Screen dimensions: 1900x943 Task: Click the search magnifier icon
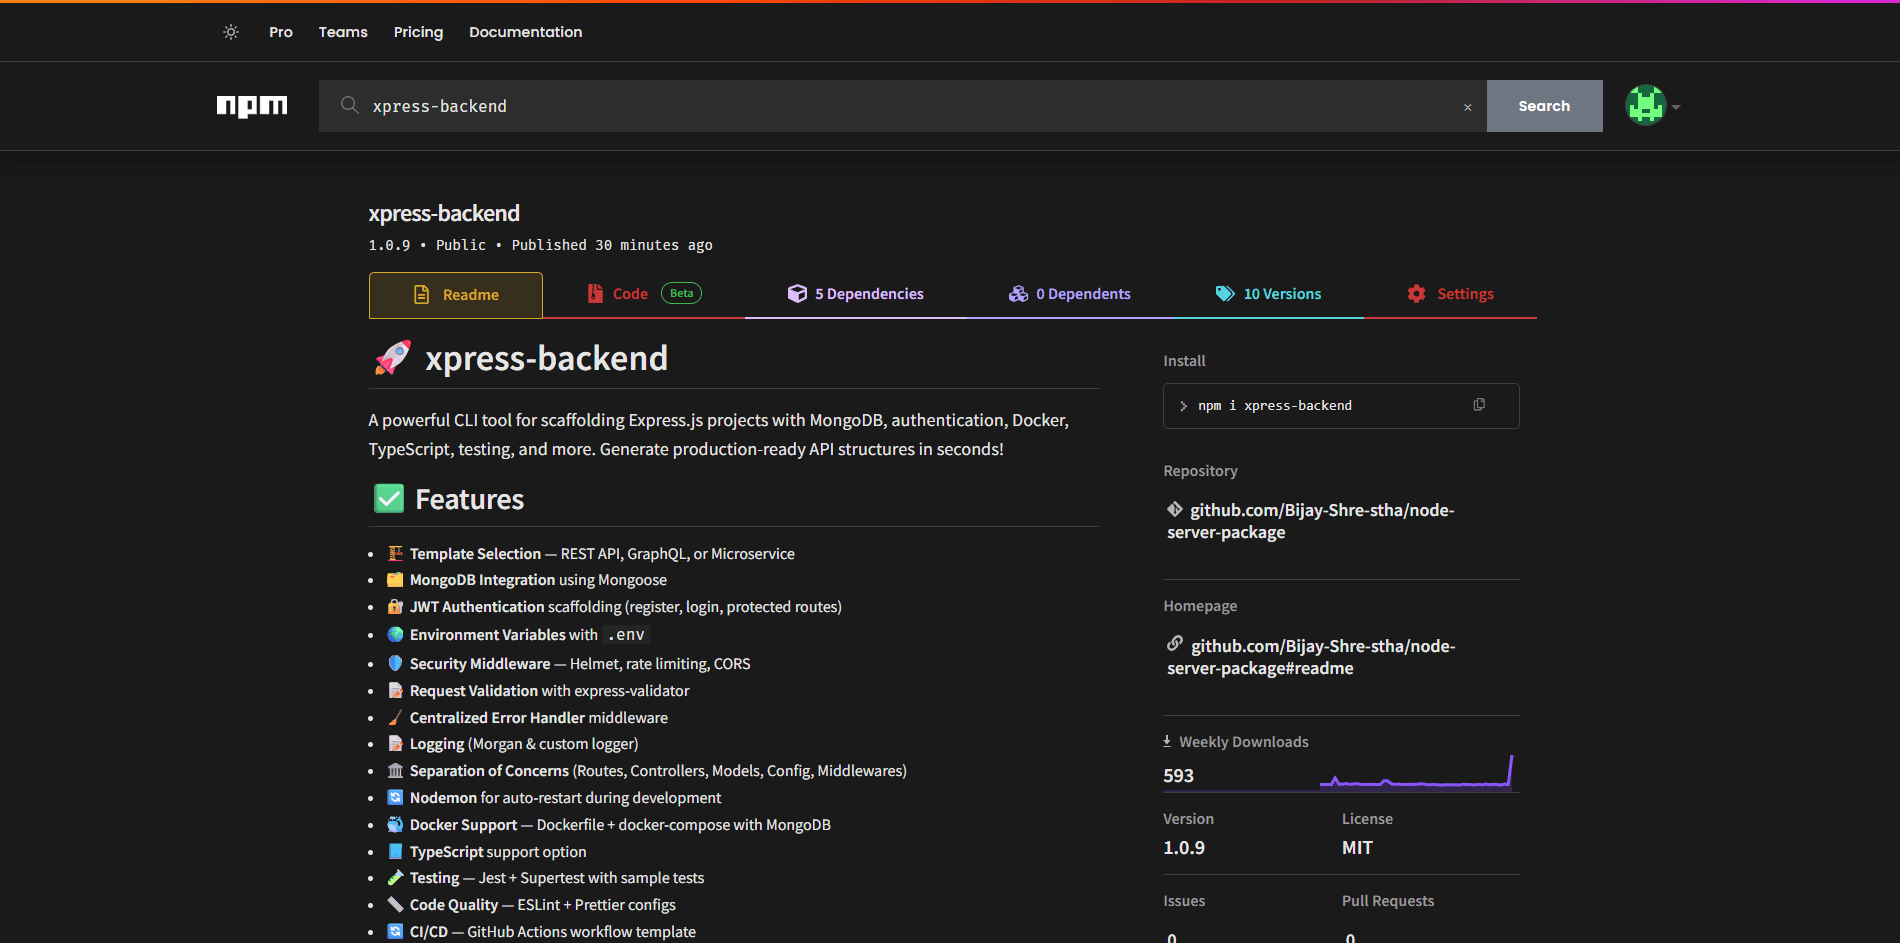point(349,105)
